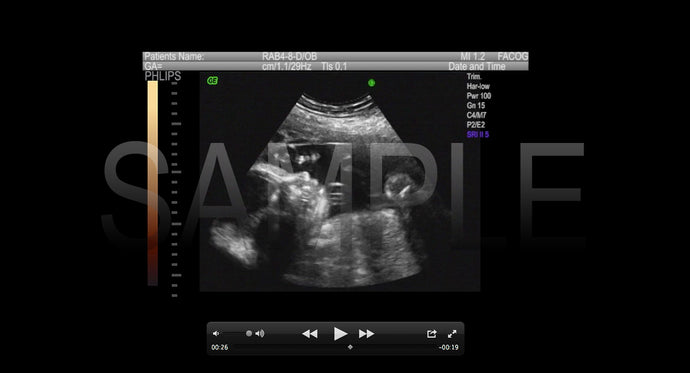Click the share icon in player controls
This screenshot has width=690, height=373.
(x=432, y=334)
